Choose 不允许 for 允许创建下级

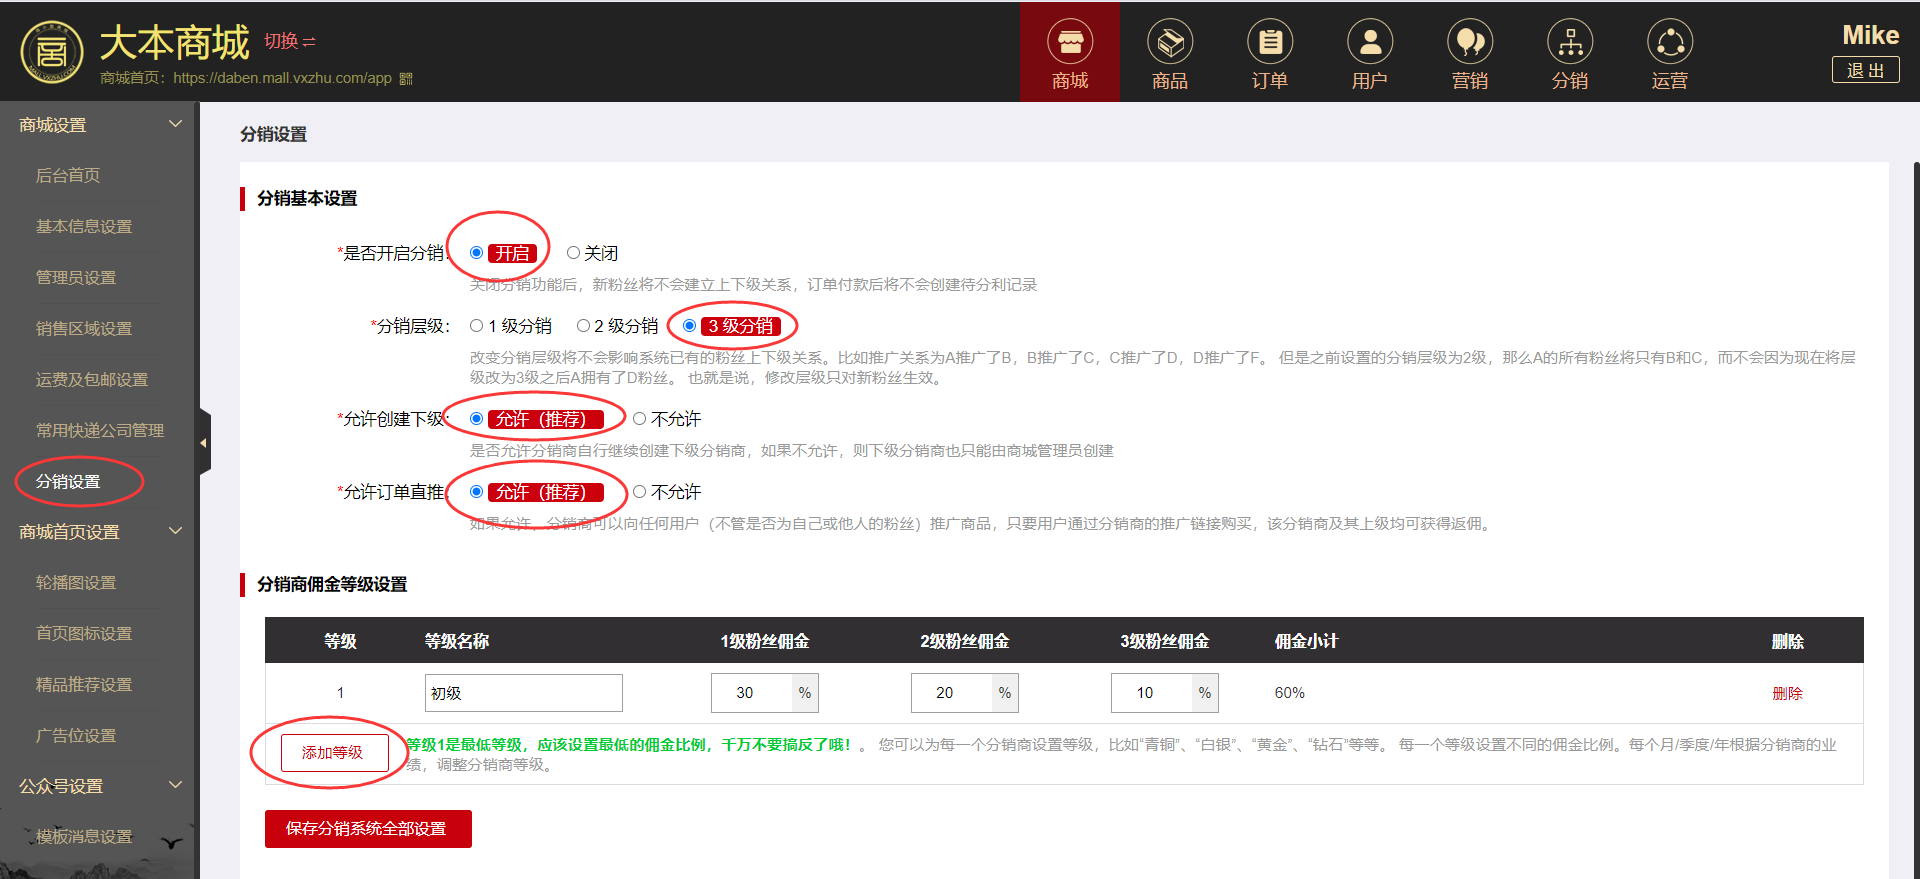click(x=640, y=419)
